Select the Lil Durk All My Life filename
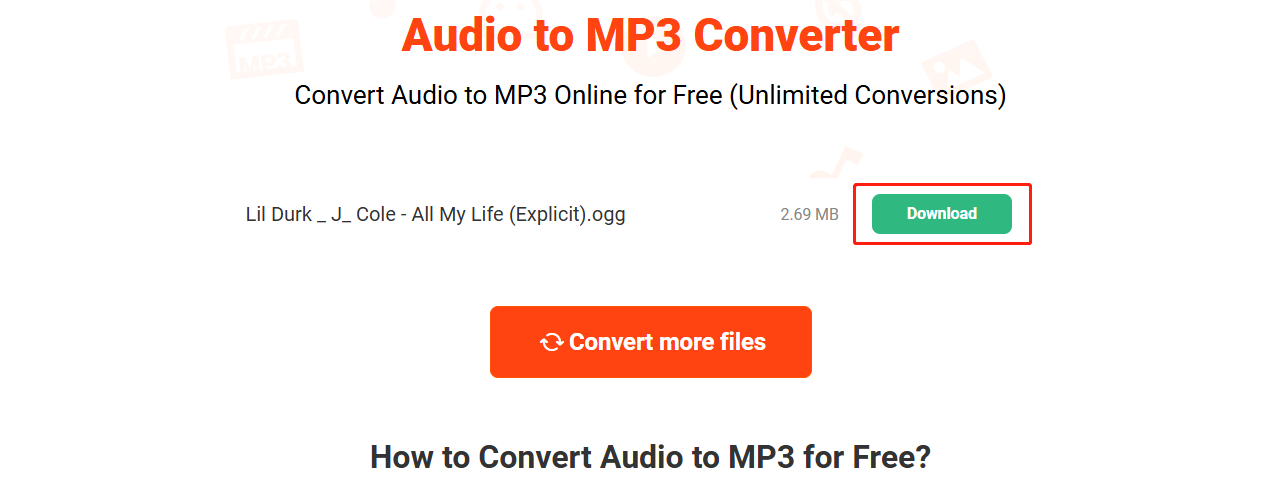The width and height of the screenshot is (1273, 491). pyautogui.click(x=435, y=214)
